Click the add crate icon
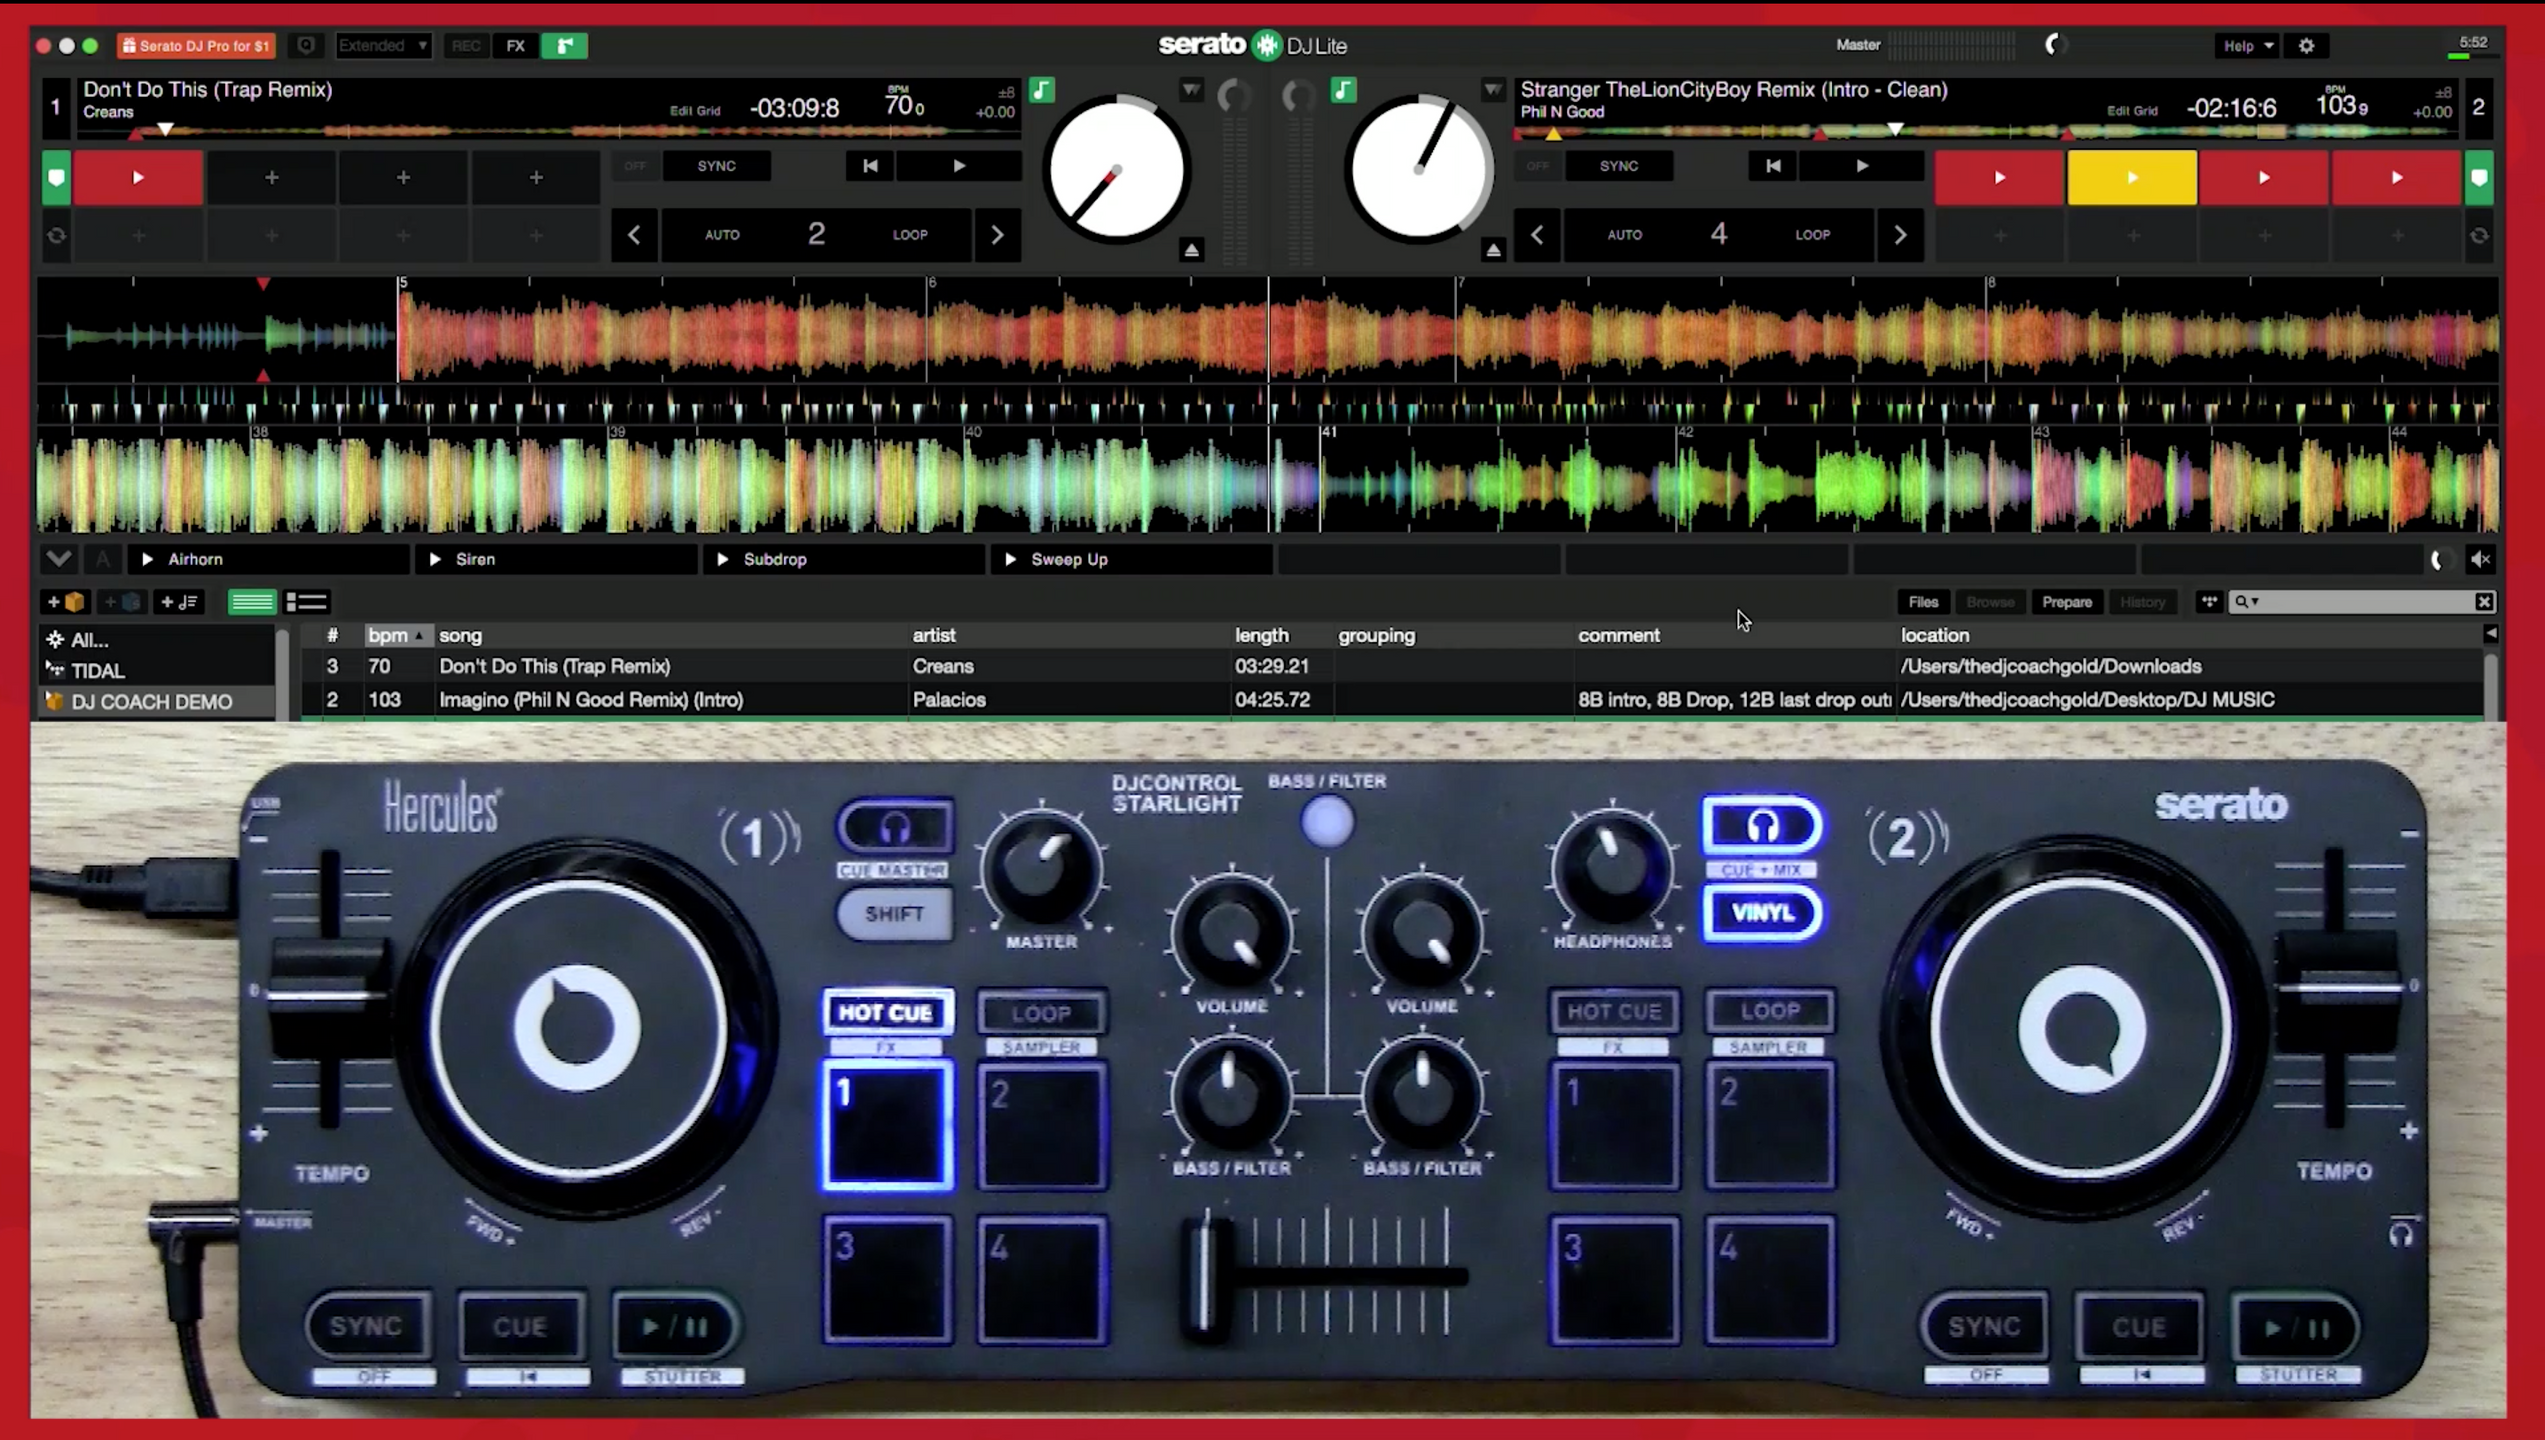The height and width of the screenshot is (1440, 2545). tap(66, 602)
